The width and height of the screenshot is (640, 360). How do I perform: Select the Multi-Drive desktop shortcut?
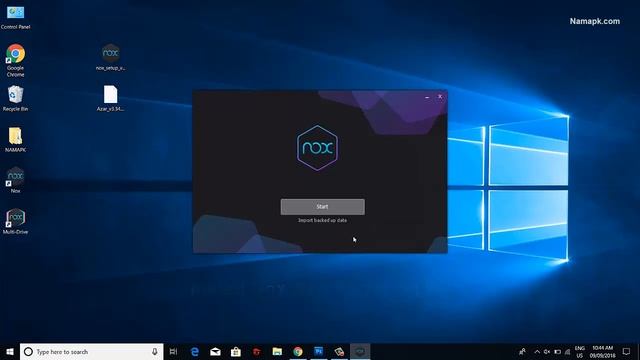click(x=16, y=221)
